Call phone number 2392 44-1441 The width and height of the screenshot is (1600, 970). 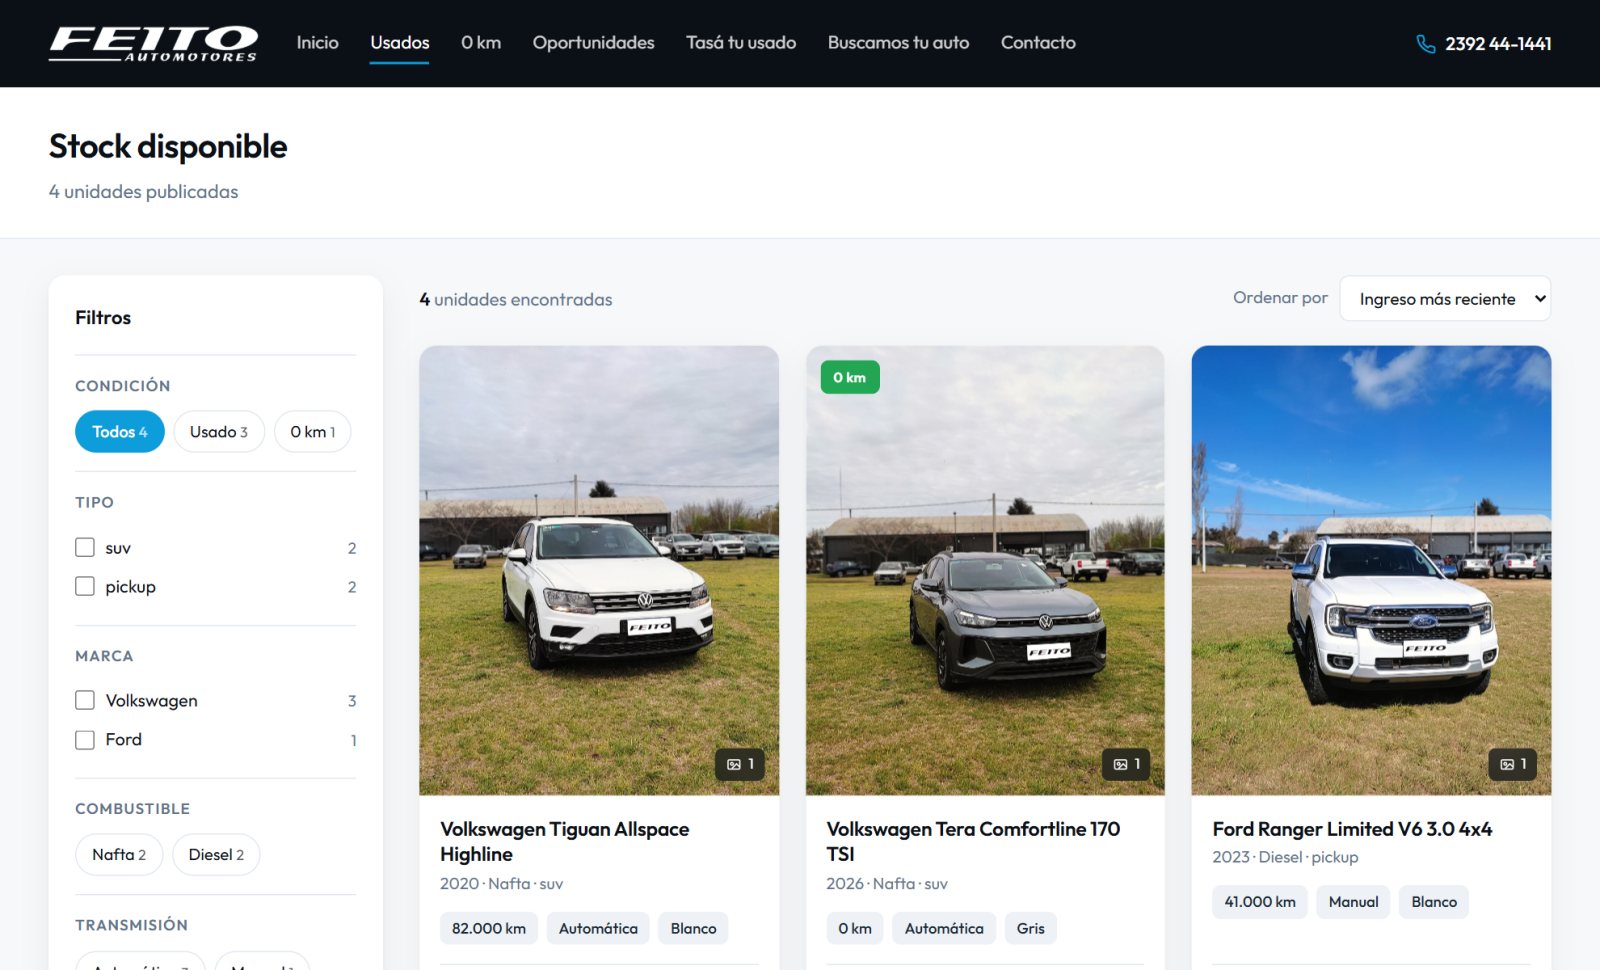(x=1498, y=44)
